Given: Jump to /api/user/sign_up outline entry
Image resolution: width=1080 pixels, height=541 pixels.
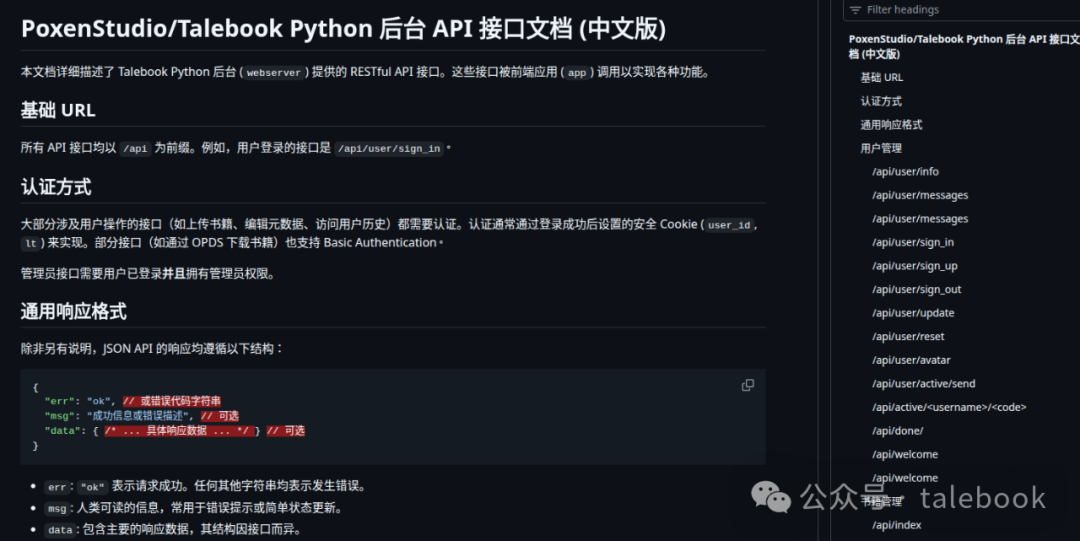Looking at the screenshot, I should pyautogui.click(x=914, y=266).
